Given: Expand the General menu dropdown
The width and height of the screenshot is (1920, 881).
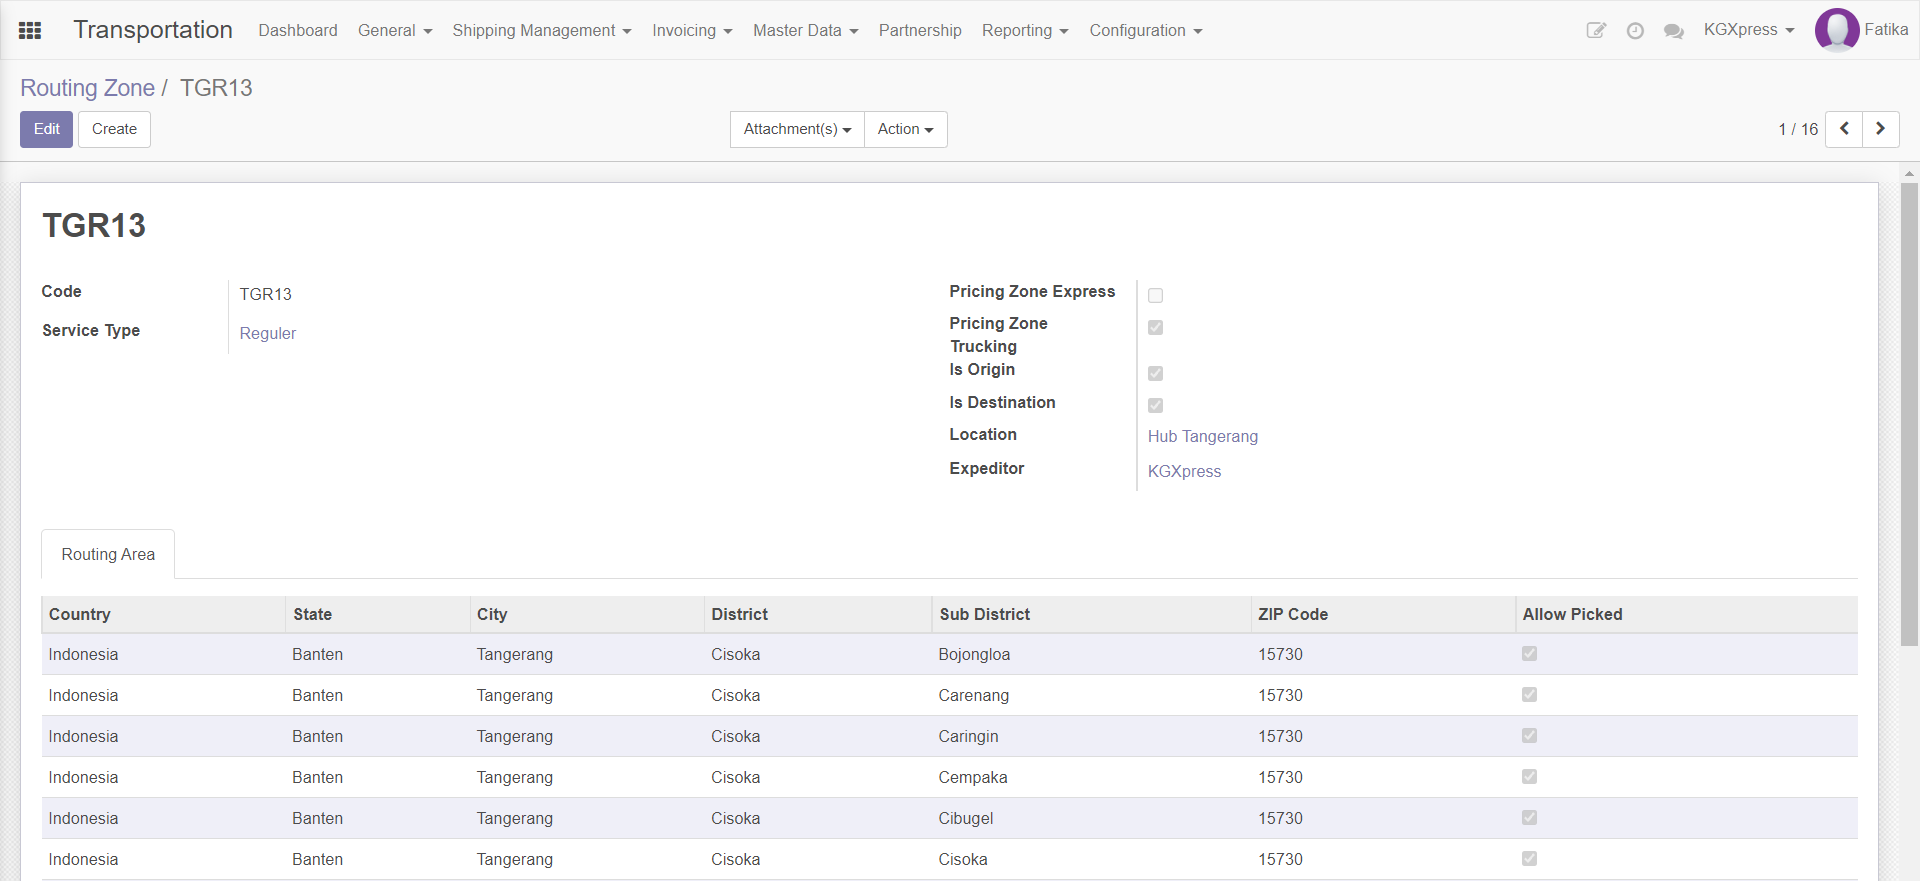Looking at the screenshot, I should (x=395, y=31).
